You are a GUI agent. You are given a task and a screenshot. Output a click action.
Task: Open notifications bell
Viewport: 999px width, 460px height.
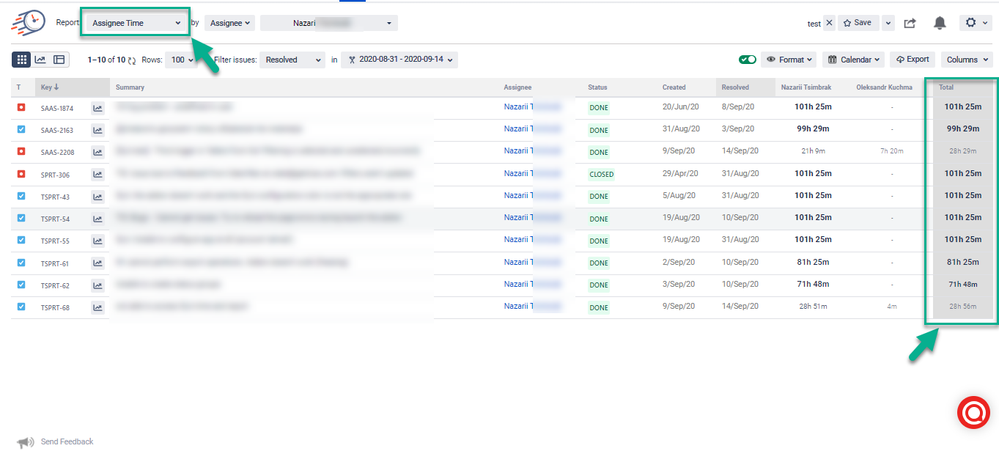coord(940,23)
